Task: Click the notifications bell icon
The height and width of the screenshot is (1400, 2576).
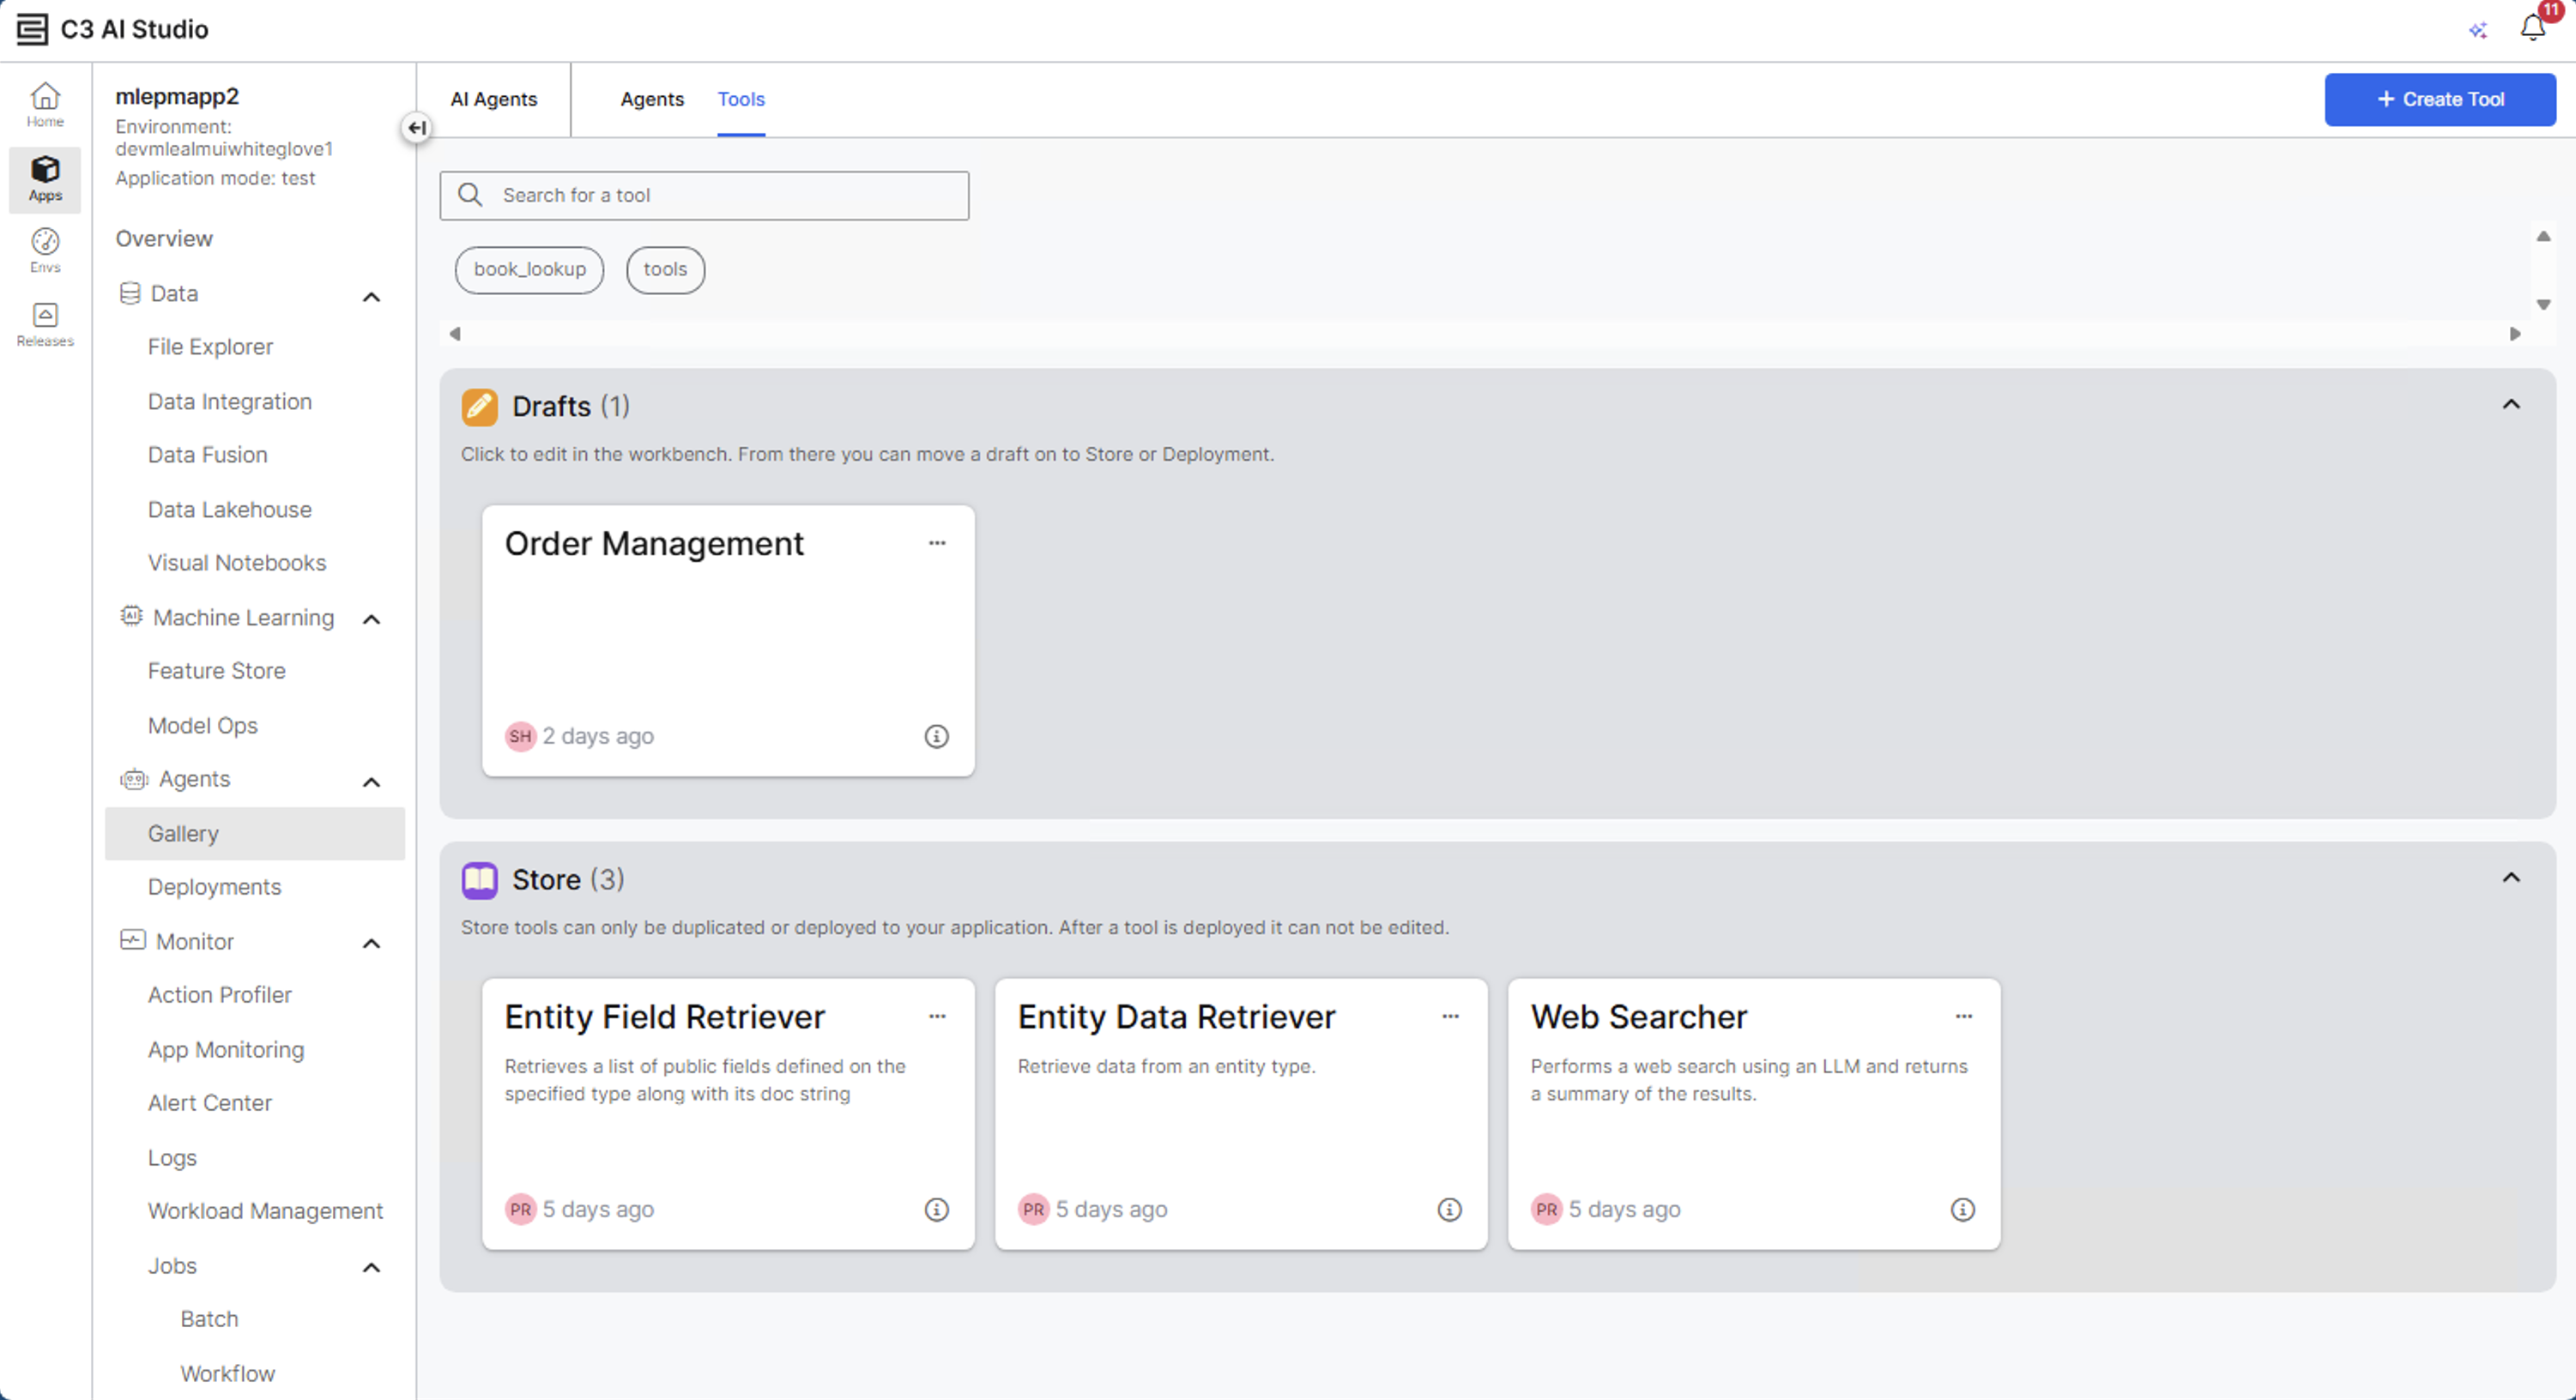Action: pos(2532,28)
